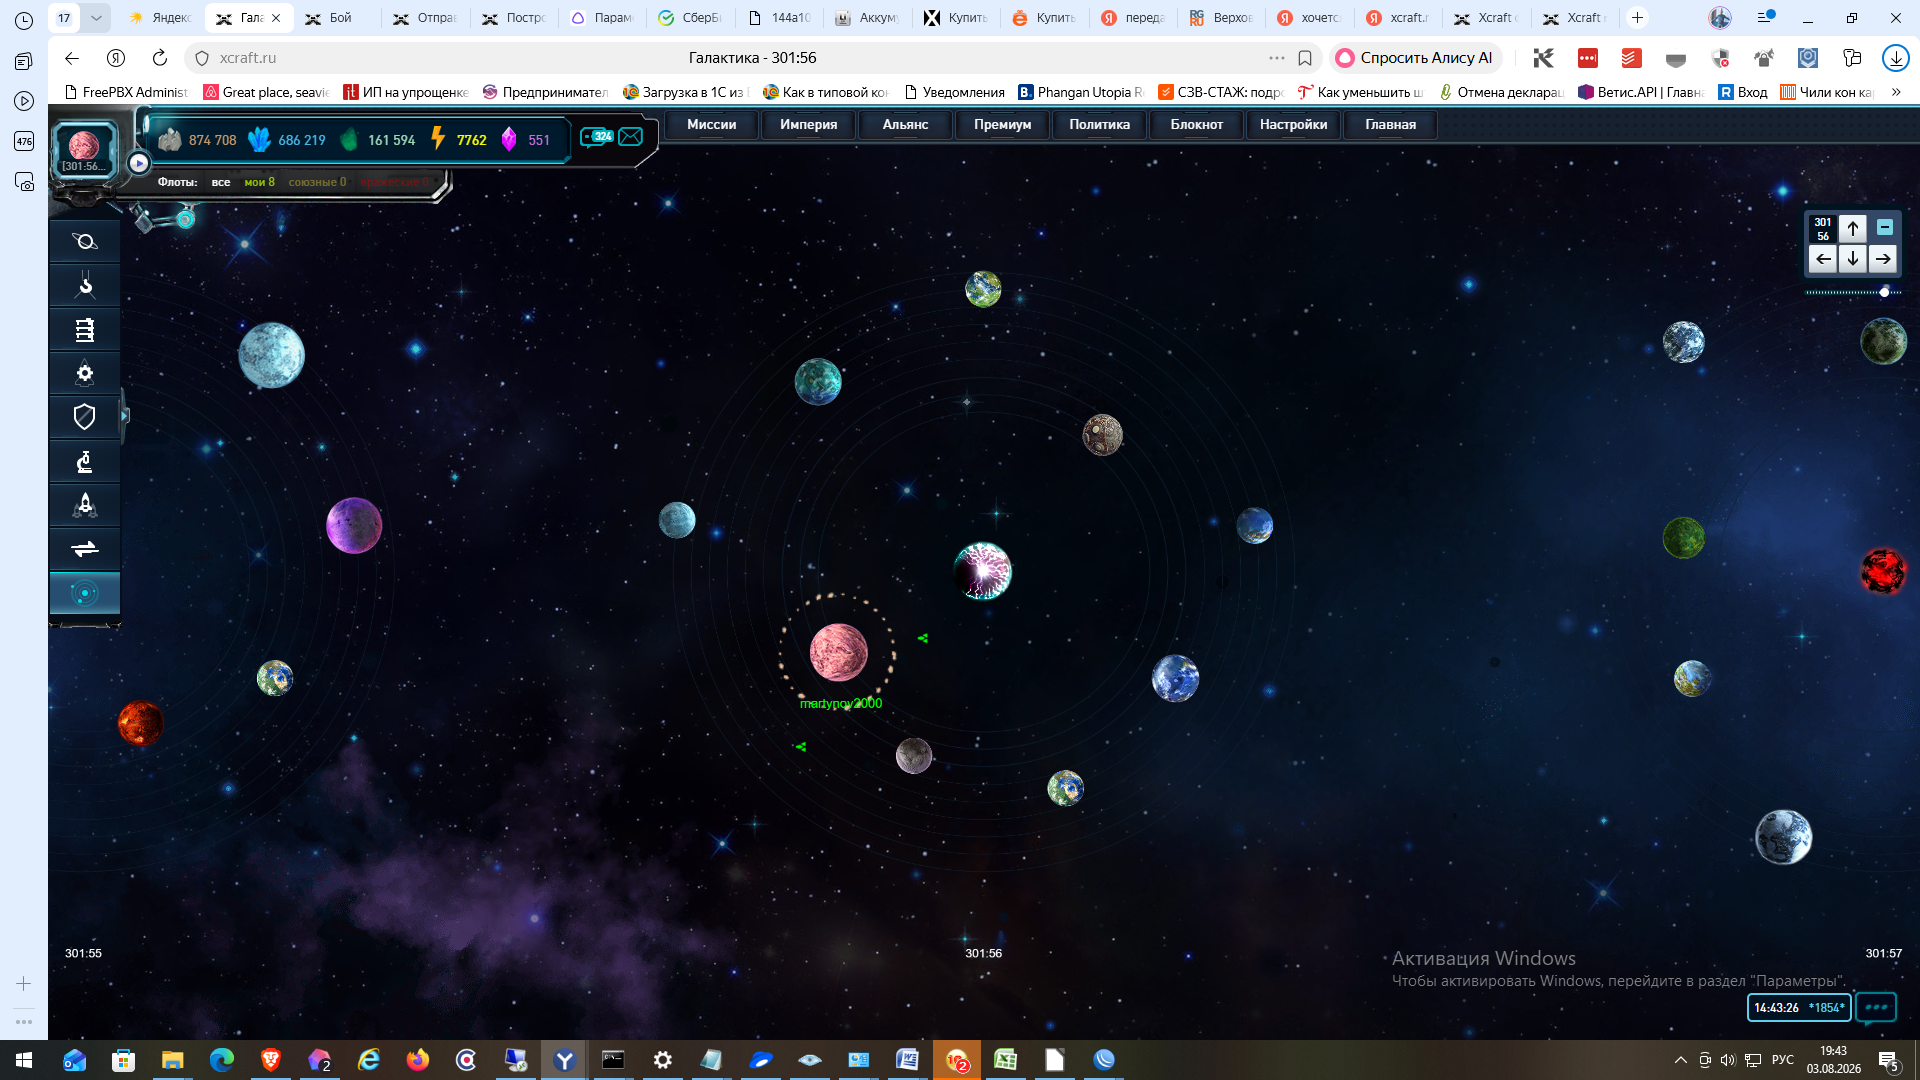Open the browser history clock icon
The image size is (1920, 1080).
24,21
